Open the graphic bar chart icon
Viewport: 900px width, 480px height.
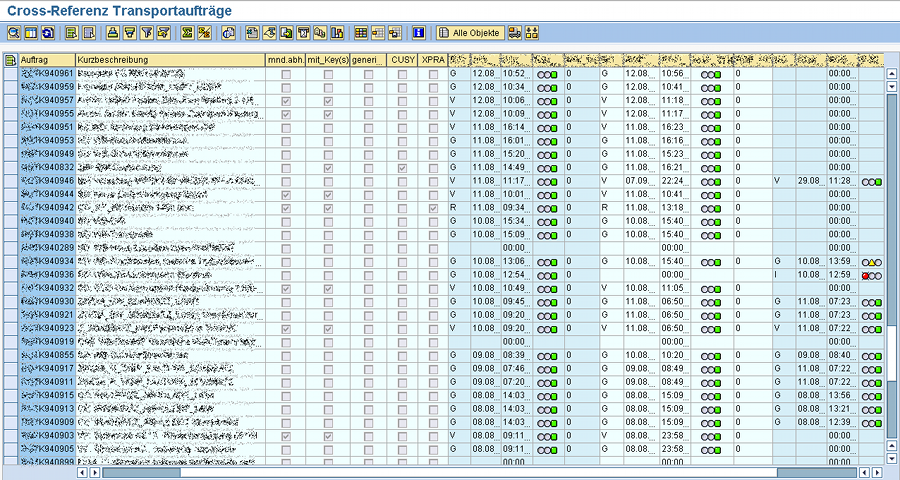(337, 33)
